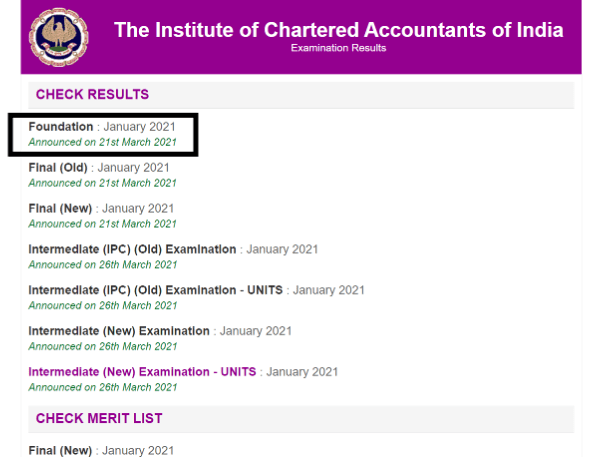Image resolution: width=594 pixels, height=457 pixels.
Task: Click the Examination Results subtitle in header
Action: pyautogui.click(x=338, y=48)
